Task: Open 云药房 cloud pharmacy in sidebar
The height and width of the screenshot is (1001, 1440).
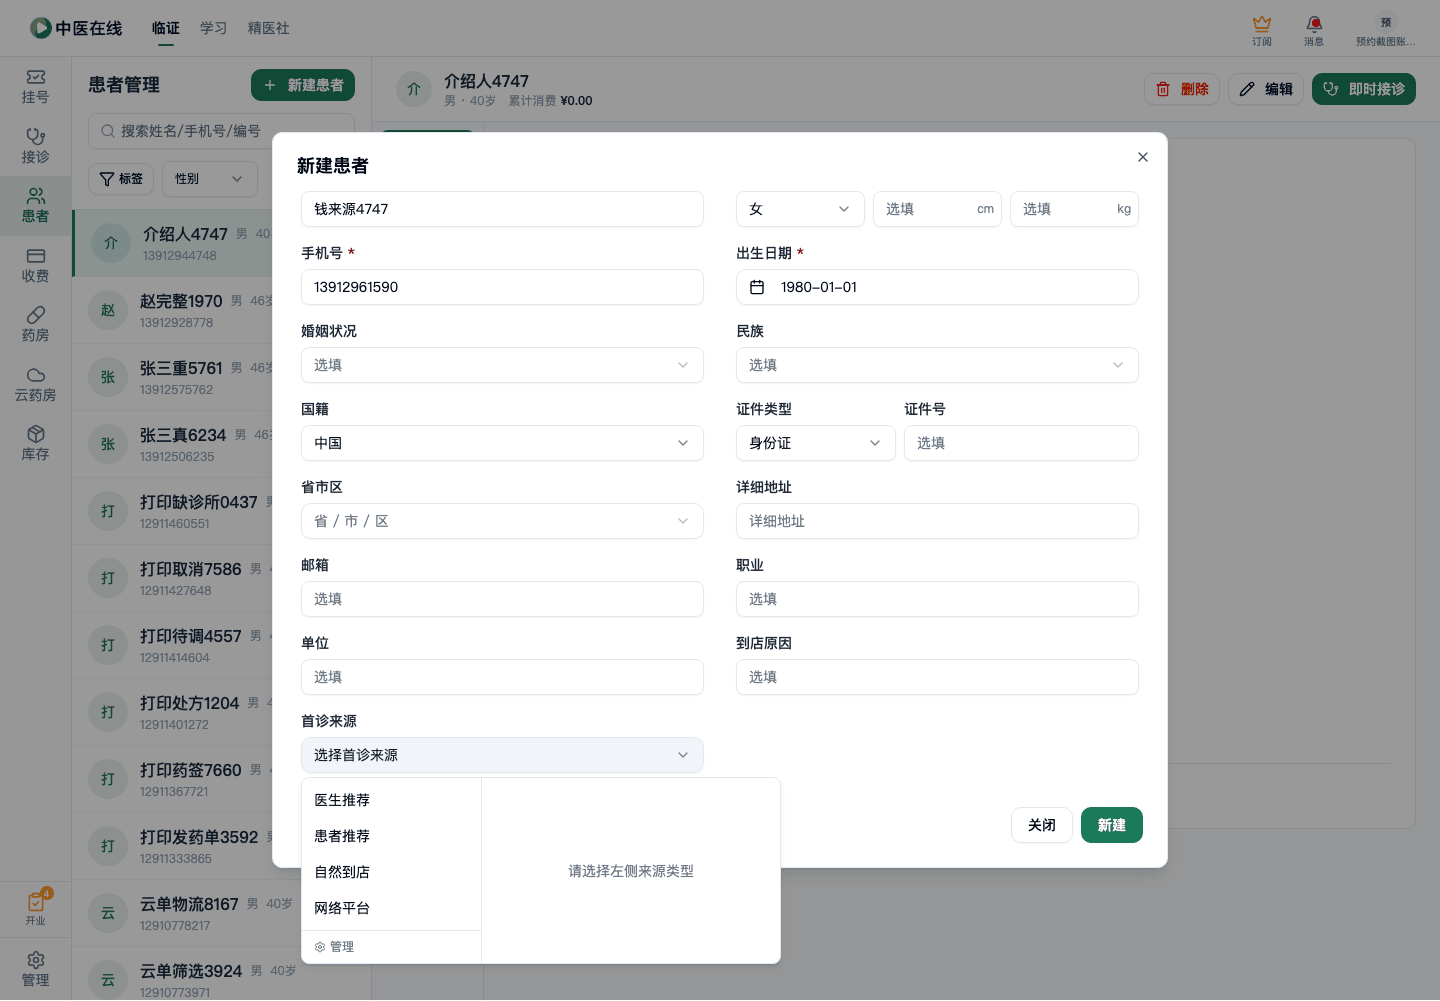Action: tap(35, 384)
